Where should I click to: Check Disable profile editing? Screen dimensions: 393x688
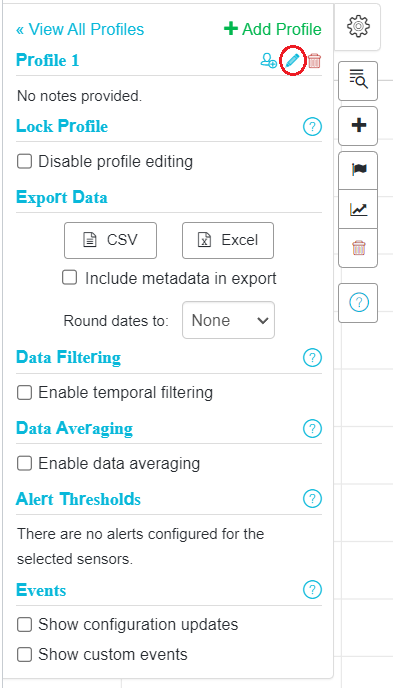click(x=25, y=161)
